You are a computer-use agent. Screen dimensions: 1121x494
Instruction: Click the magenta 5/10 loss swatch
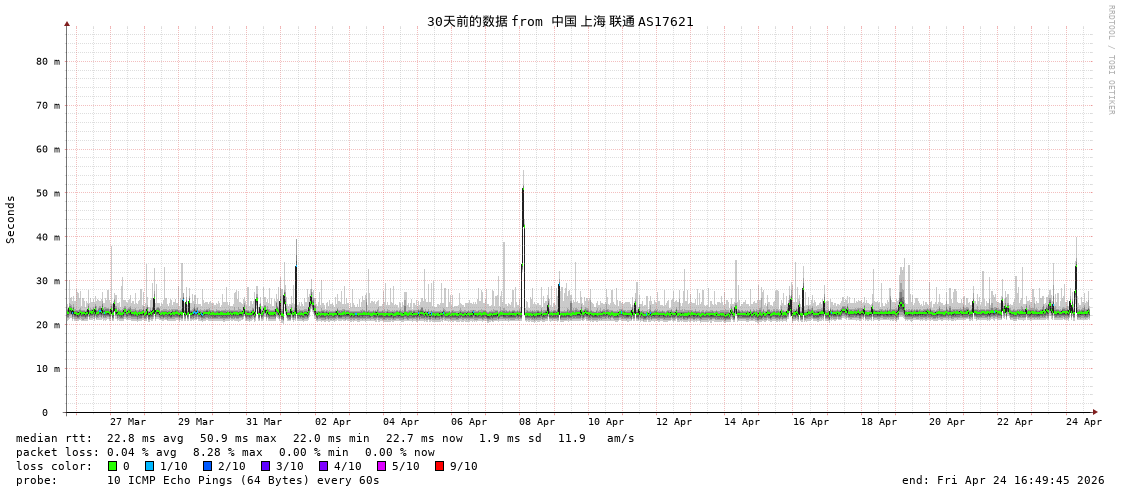[381, 466]
